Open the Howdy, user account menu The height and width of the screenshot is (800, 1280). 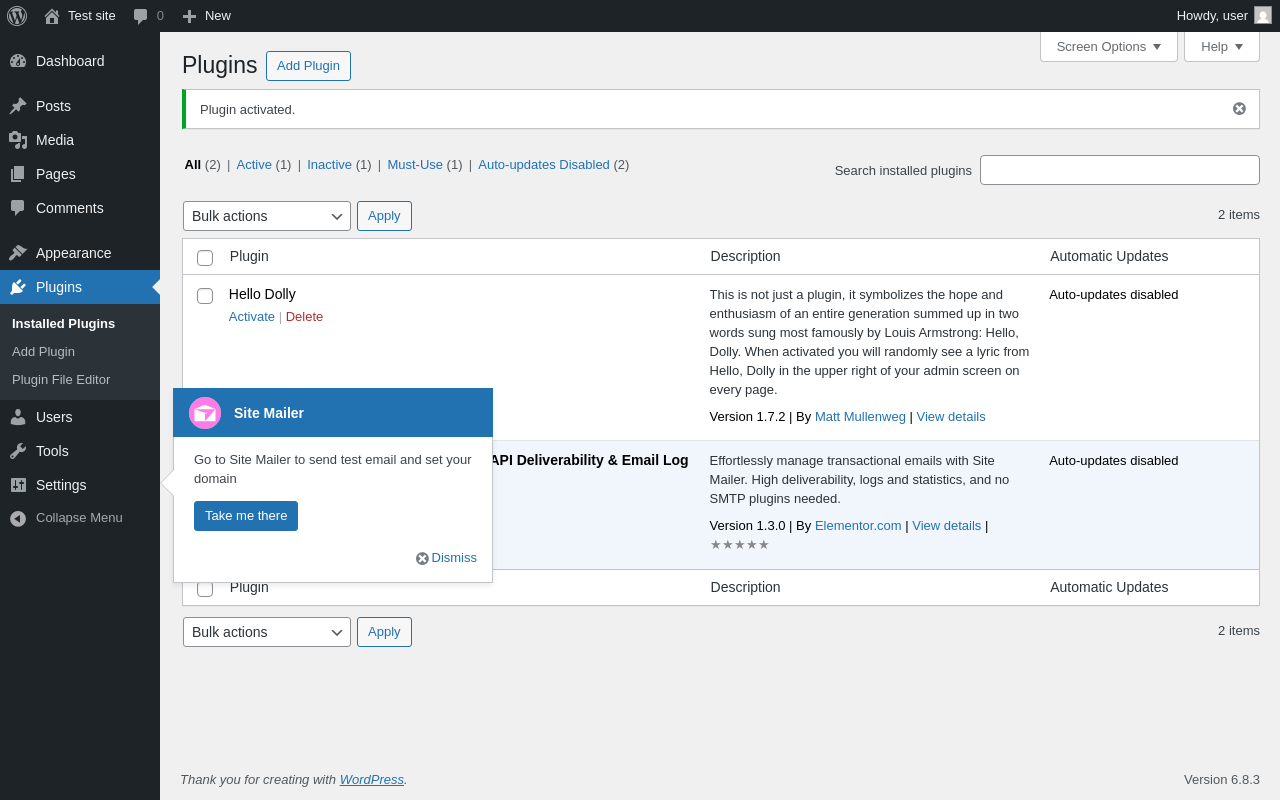[x=1224, y=16]
